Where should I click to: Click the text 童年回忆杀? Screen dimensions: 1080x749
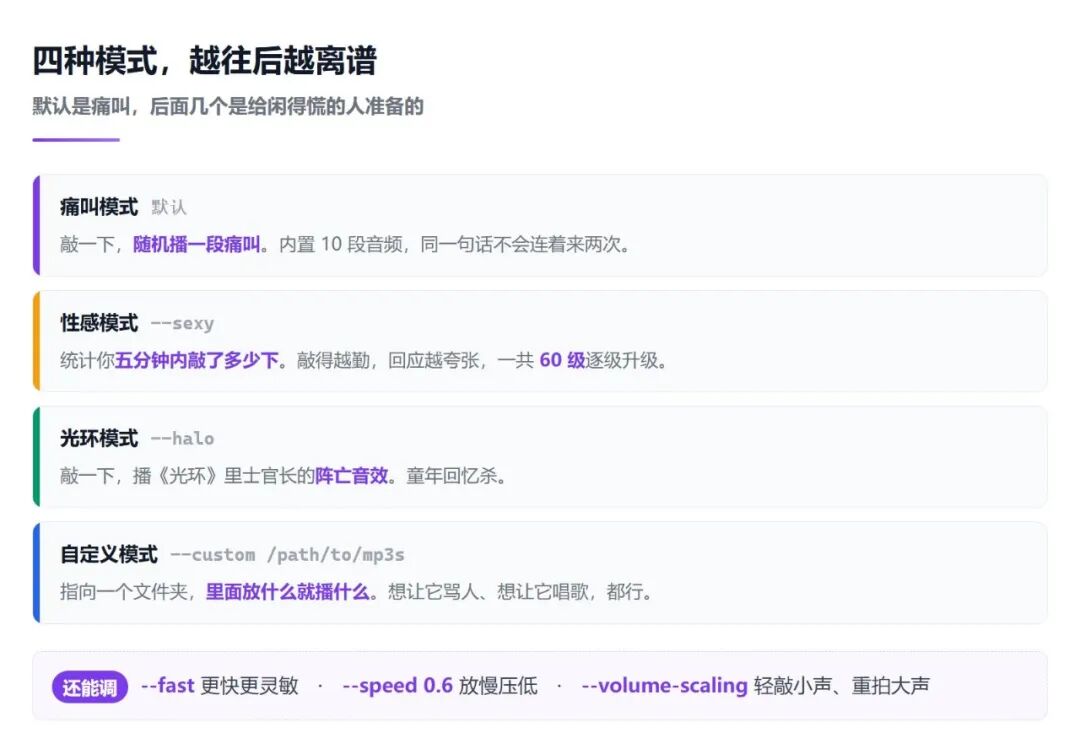click(x=452, y=476)
